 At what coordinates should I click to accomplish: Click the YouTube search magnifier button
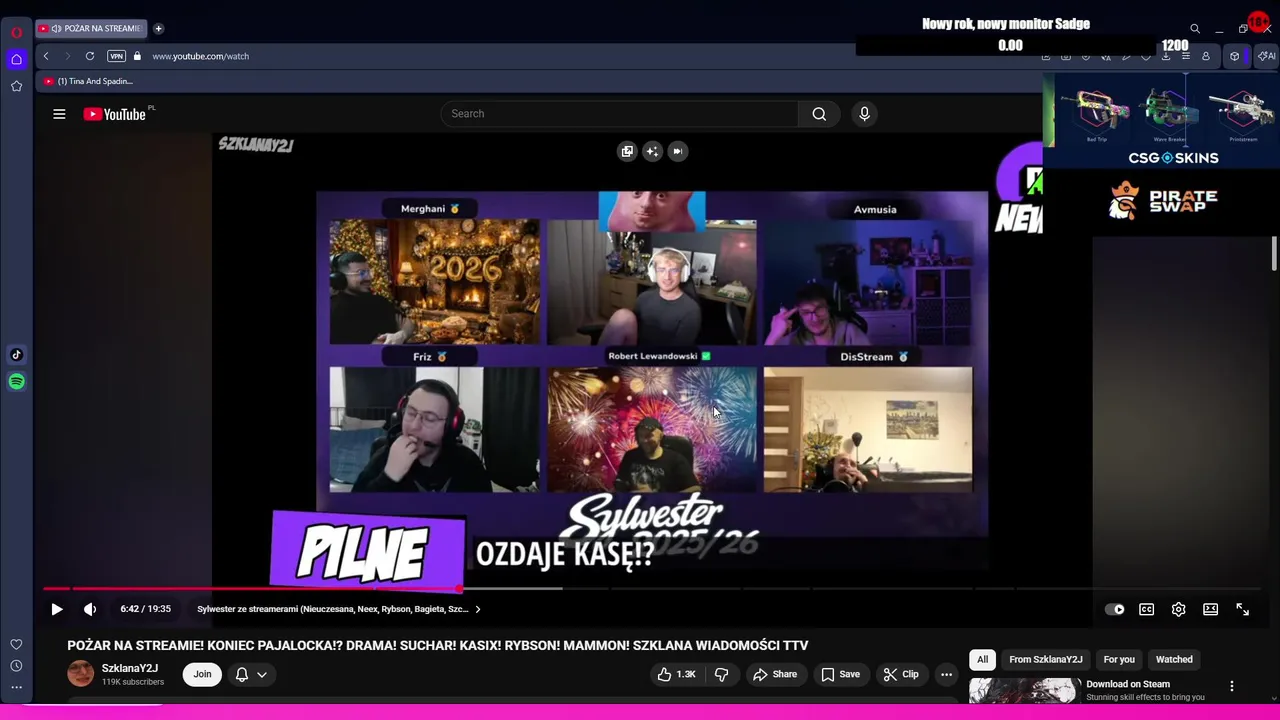click(819, 113)
